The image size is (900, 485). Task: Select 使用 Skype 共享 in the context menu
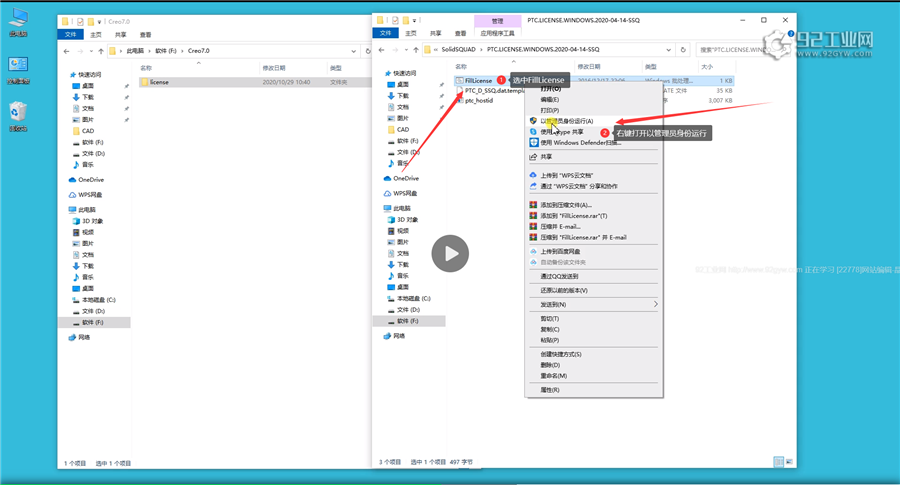click(562, 132)
